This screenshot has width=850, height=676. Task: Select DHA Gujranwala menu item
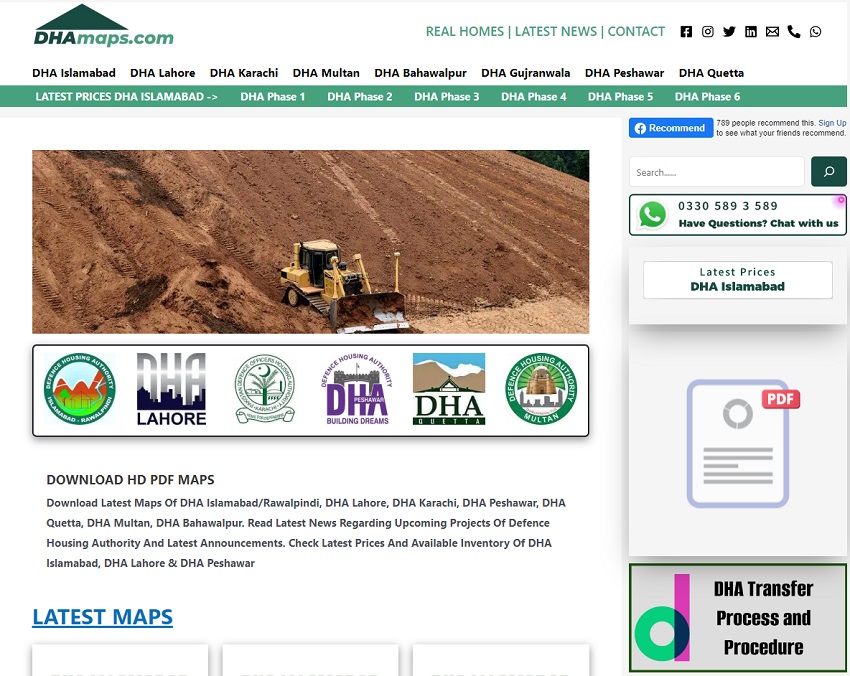click(525, 73)
